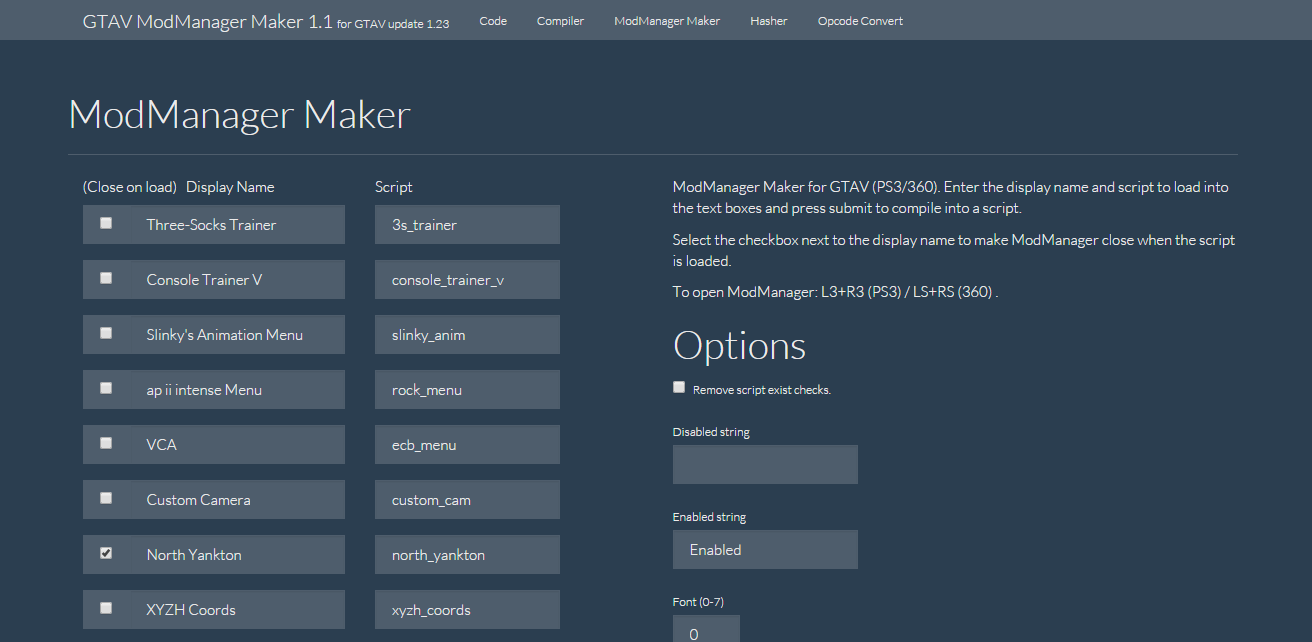Image resolution: width=1312 pixels, height=642 pixels.
Task: Tick the checkbox beside Slinky's Animation Menu
Action: pos(106,334)
